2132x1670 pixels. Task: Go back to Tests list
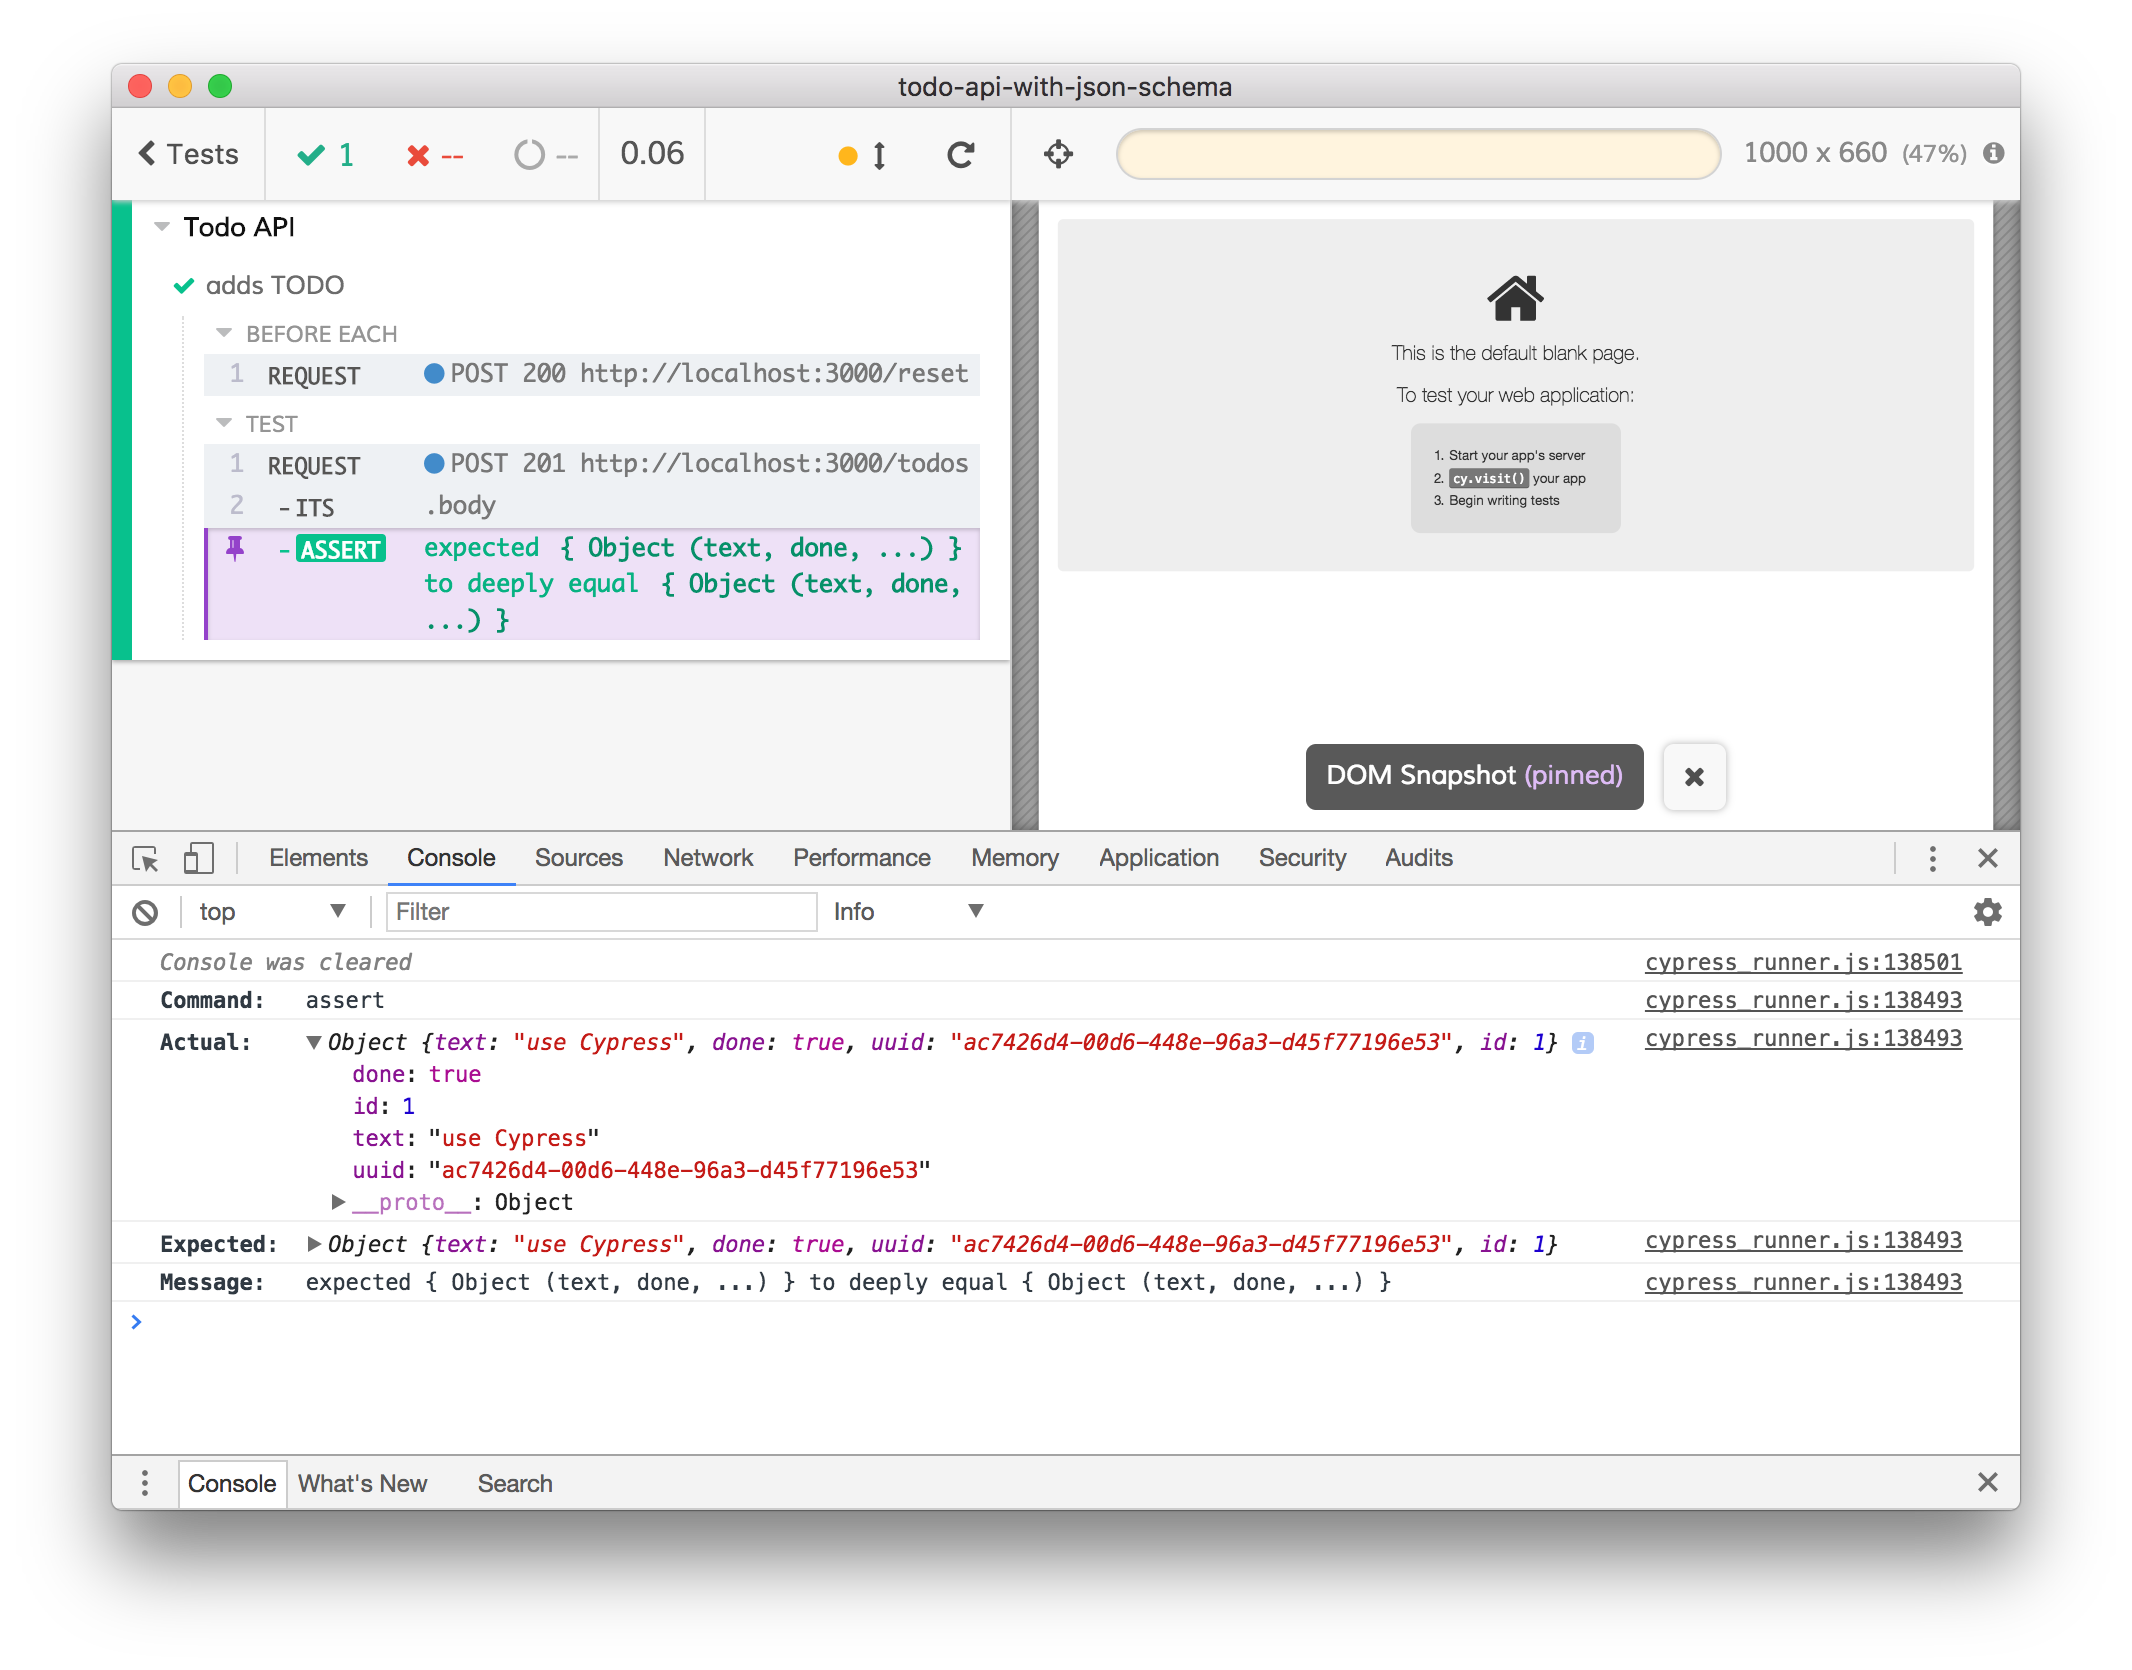click(x=188, y=154)
